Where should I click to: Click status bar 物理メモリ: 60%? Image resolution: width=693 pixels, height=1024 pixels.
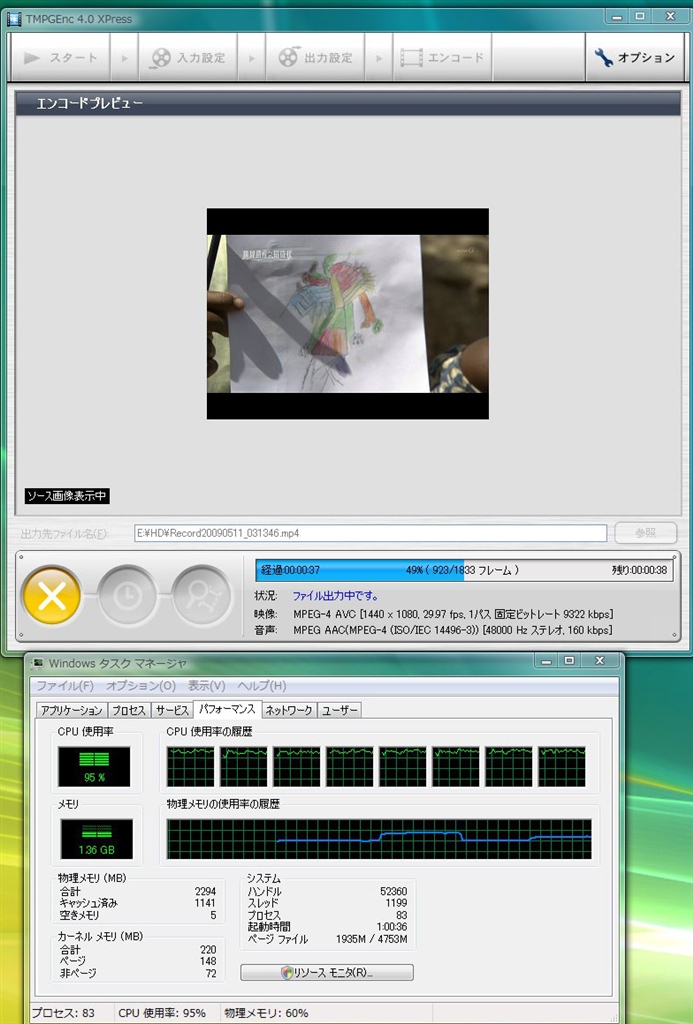point(266,1013)
